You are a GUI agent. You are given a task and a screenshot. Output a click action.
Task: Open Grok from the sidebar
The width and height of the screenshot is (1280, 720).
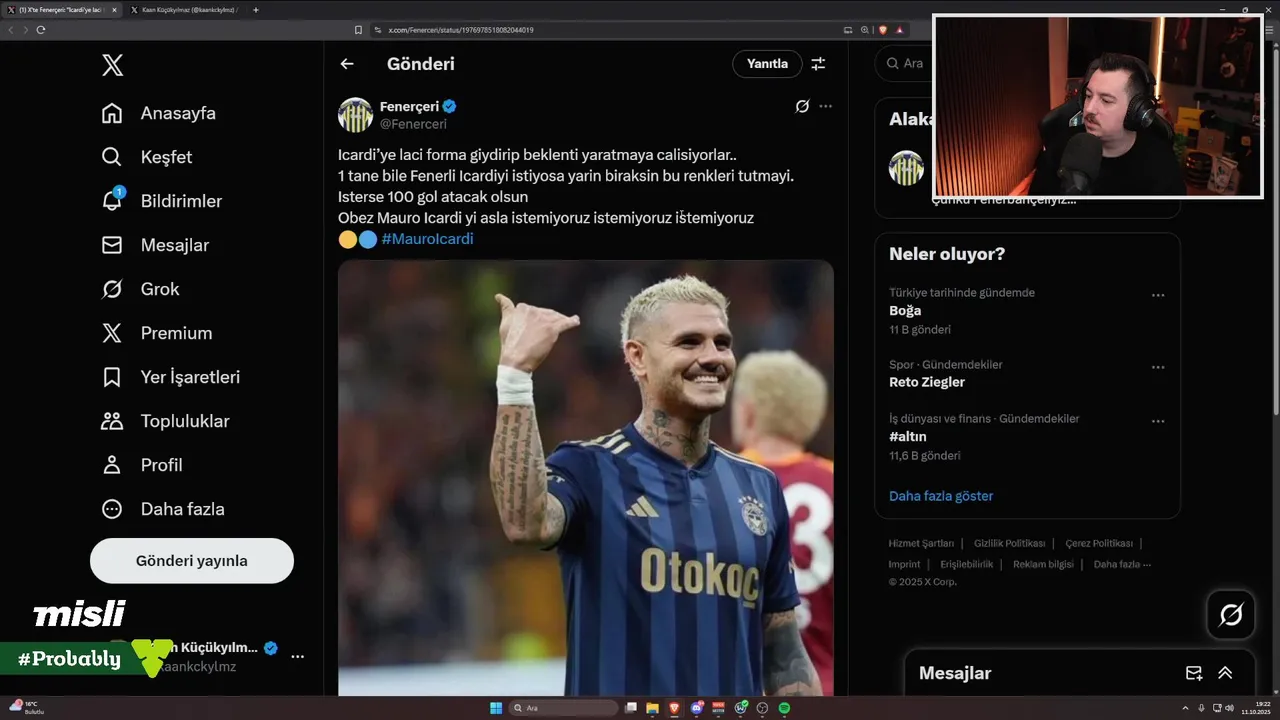pos(140,289)
